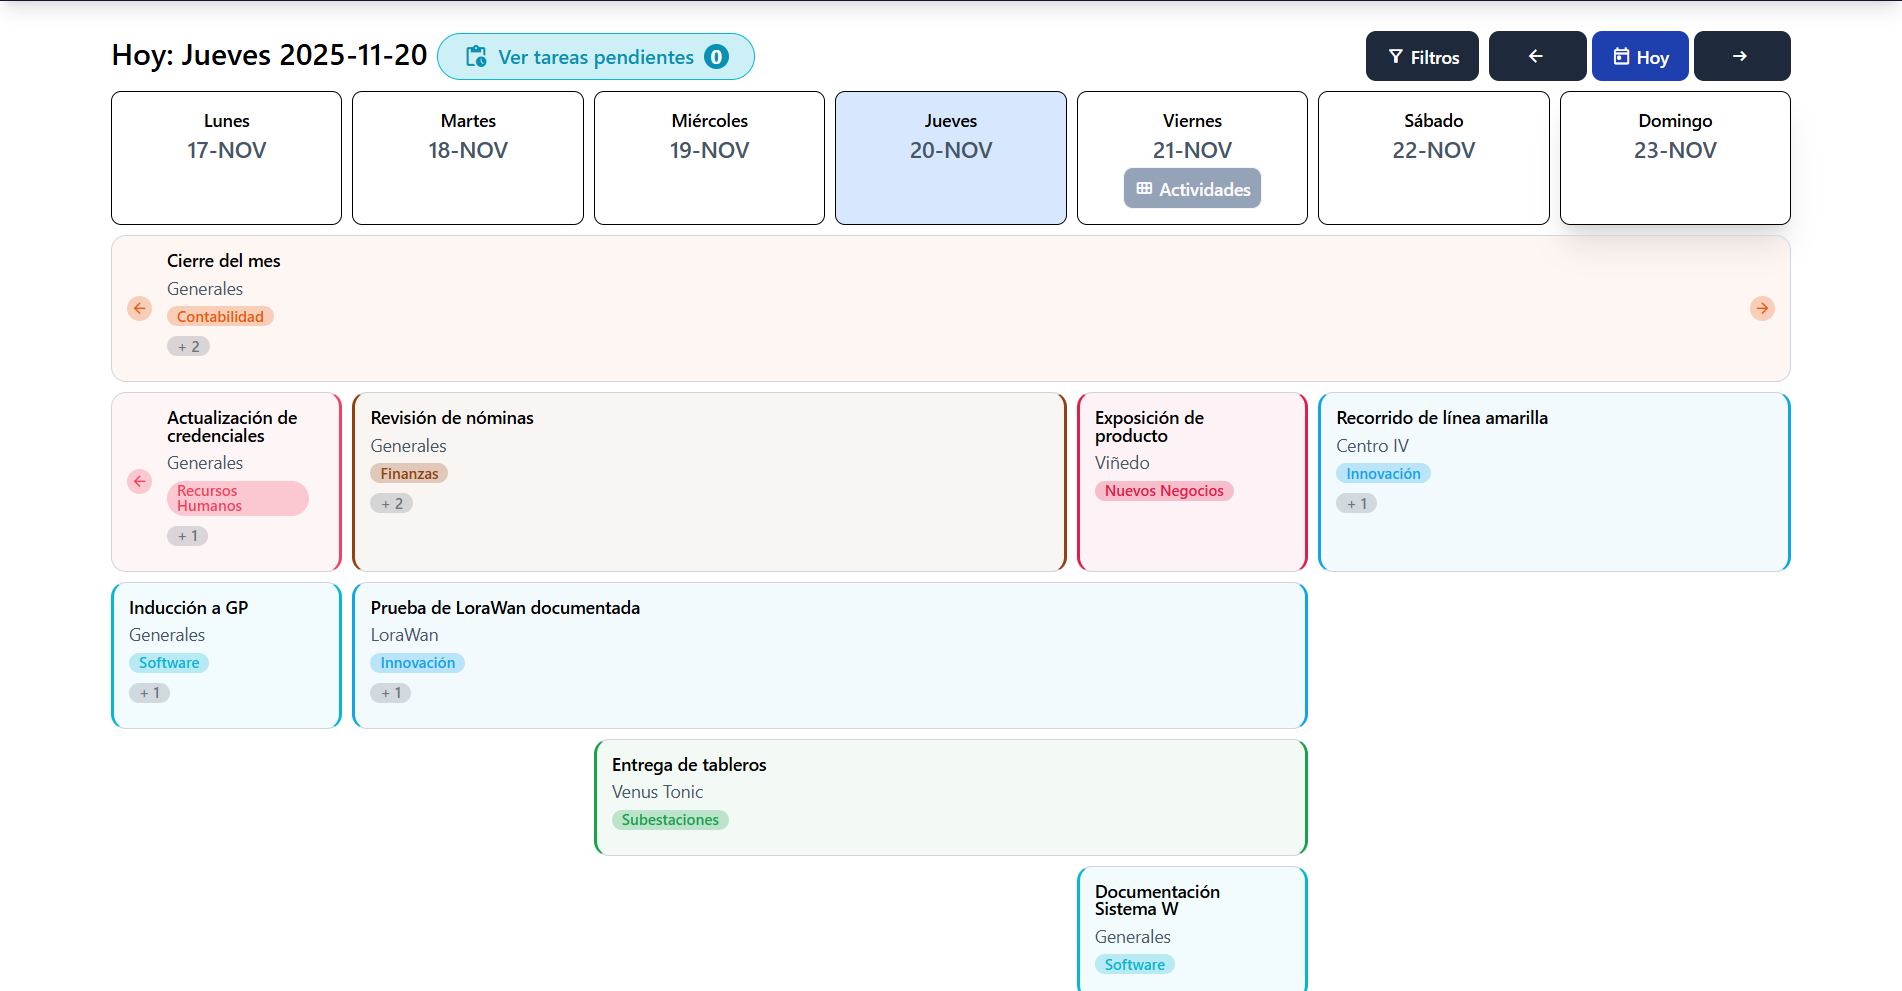The width and height of the screenshot is (1902, 991).
Task: Click the Actividades badge under Viernes
Action: (1192, 188)
